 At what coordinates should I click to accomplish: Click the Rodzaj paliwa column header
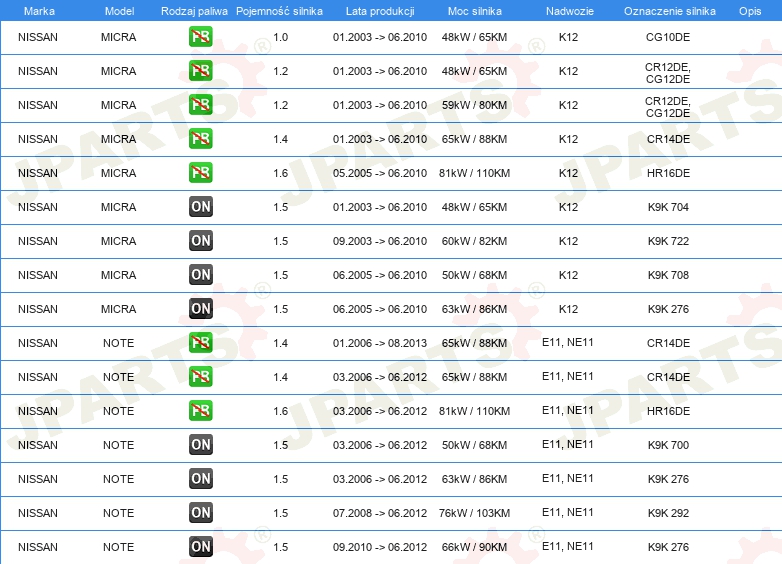click(194, 11)
